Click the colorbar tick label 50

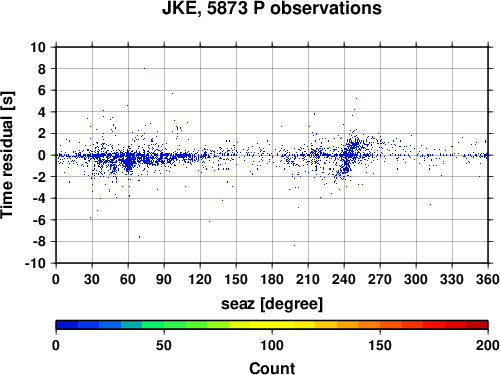pyautogui.click(x=164, y=345)
